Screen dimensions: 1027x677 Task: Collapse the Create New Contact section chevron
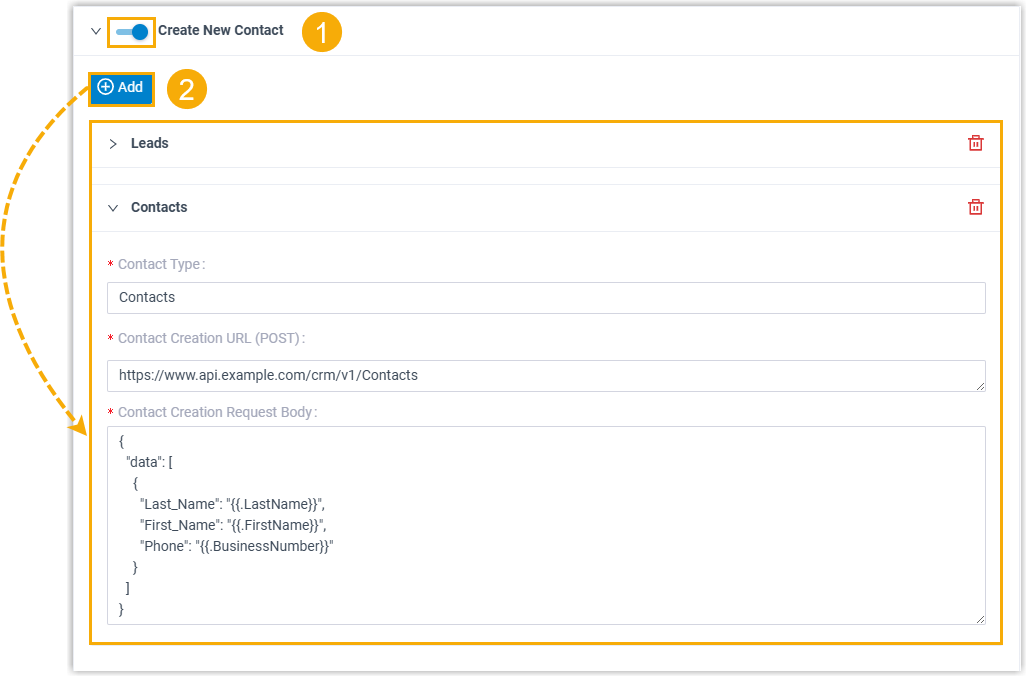pos(96,32)
